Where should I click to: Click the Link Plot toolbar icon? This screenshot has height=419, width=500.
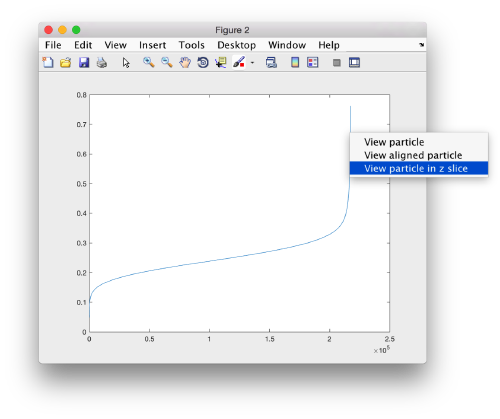(271, 62)
